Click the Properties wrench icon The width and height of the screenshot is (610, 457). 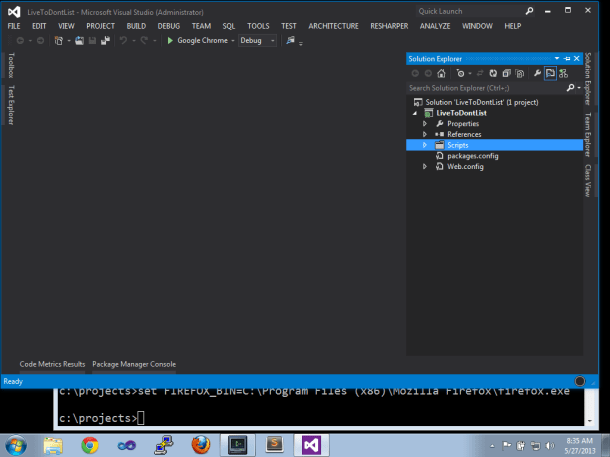tap(537, 73)
